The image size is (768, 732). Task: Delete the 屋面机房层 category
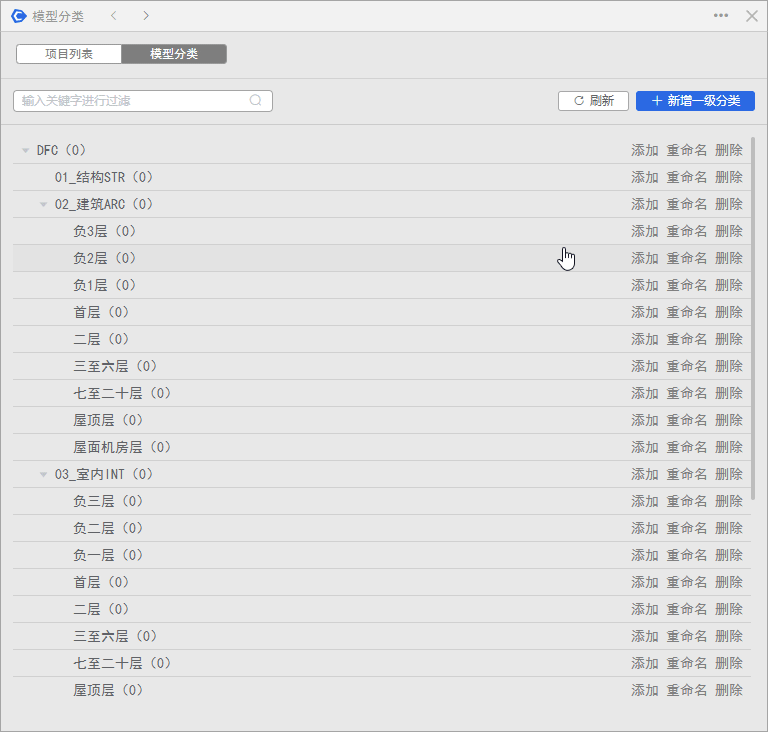point(728,447)
